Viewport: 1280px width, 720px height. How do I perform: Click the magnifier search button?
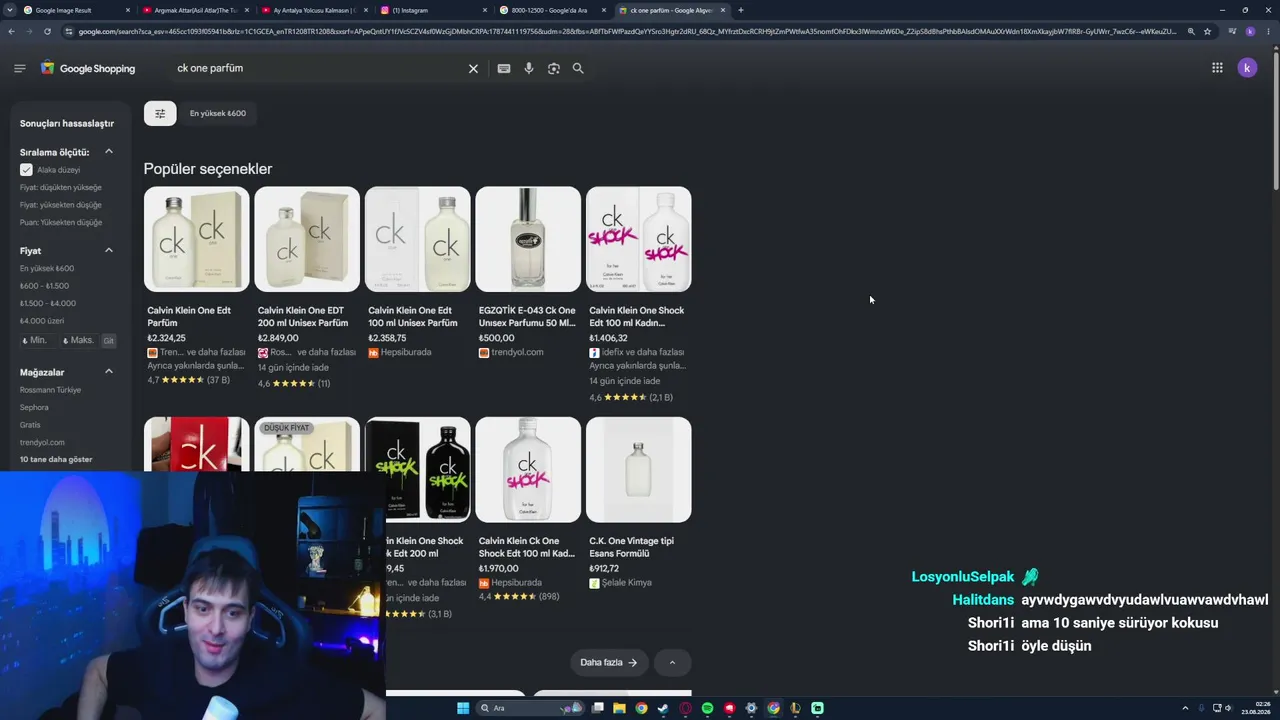(x=578, y=68)
